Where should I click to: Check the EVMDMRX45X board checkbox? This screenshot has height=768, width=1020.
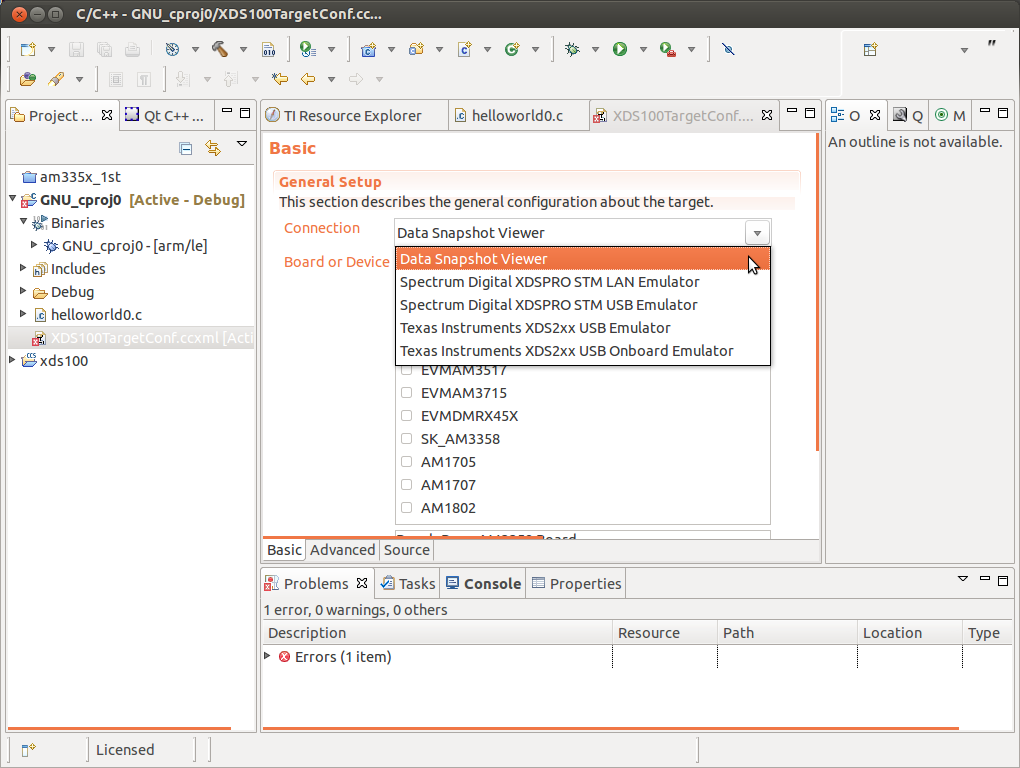click(x=407, y=416)
